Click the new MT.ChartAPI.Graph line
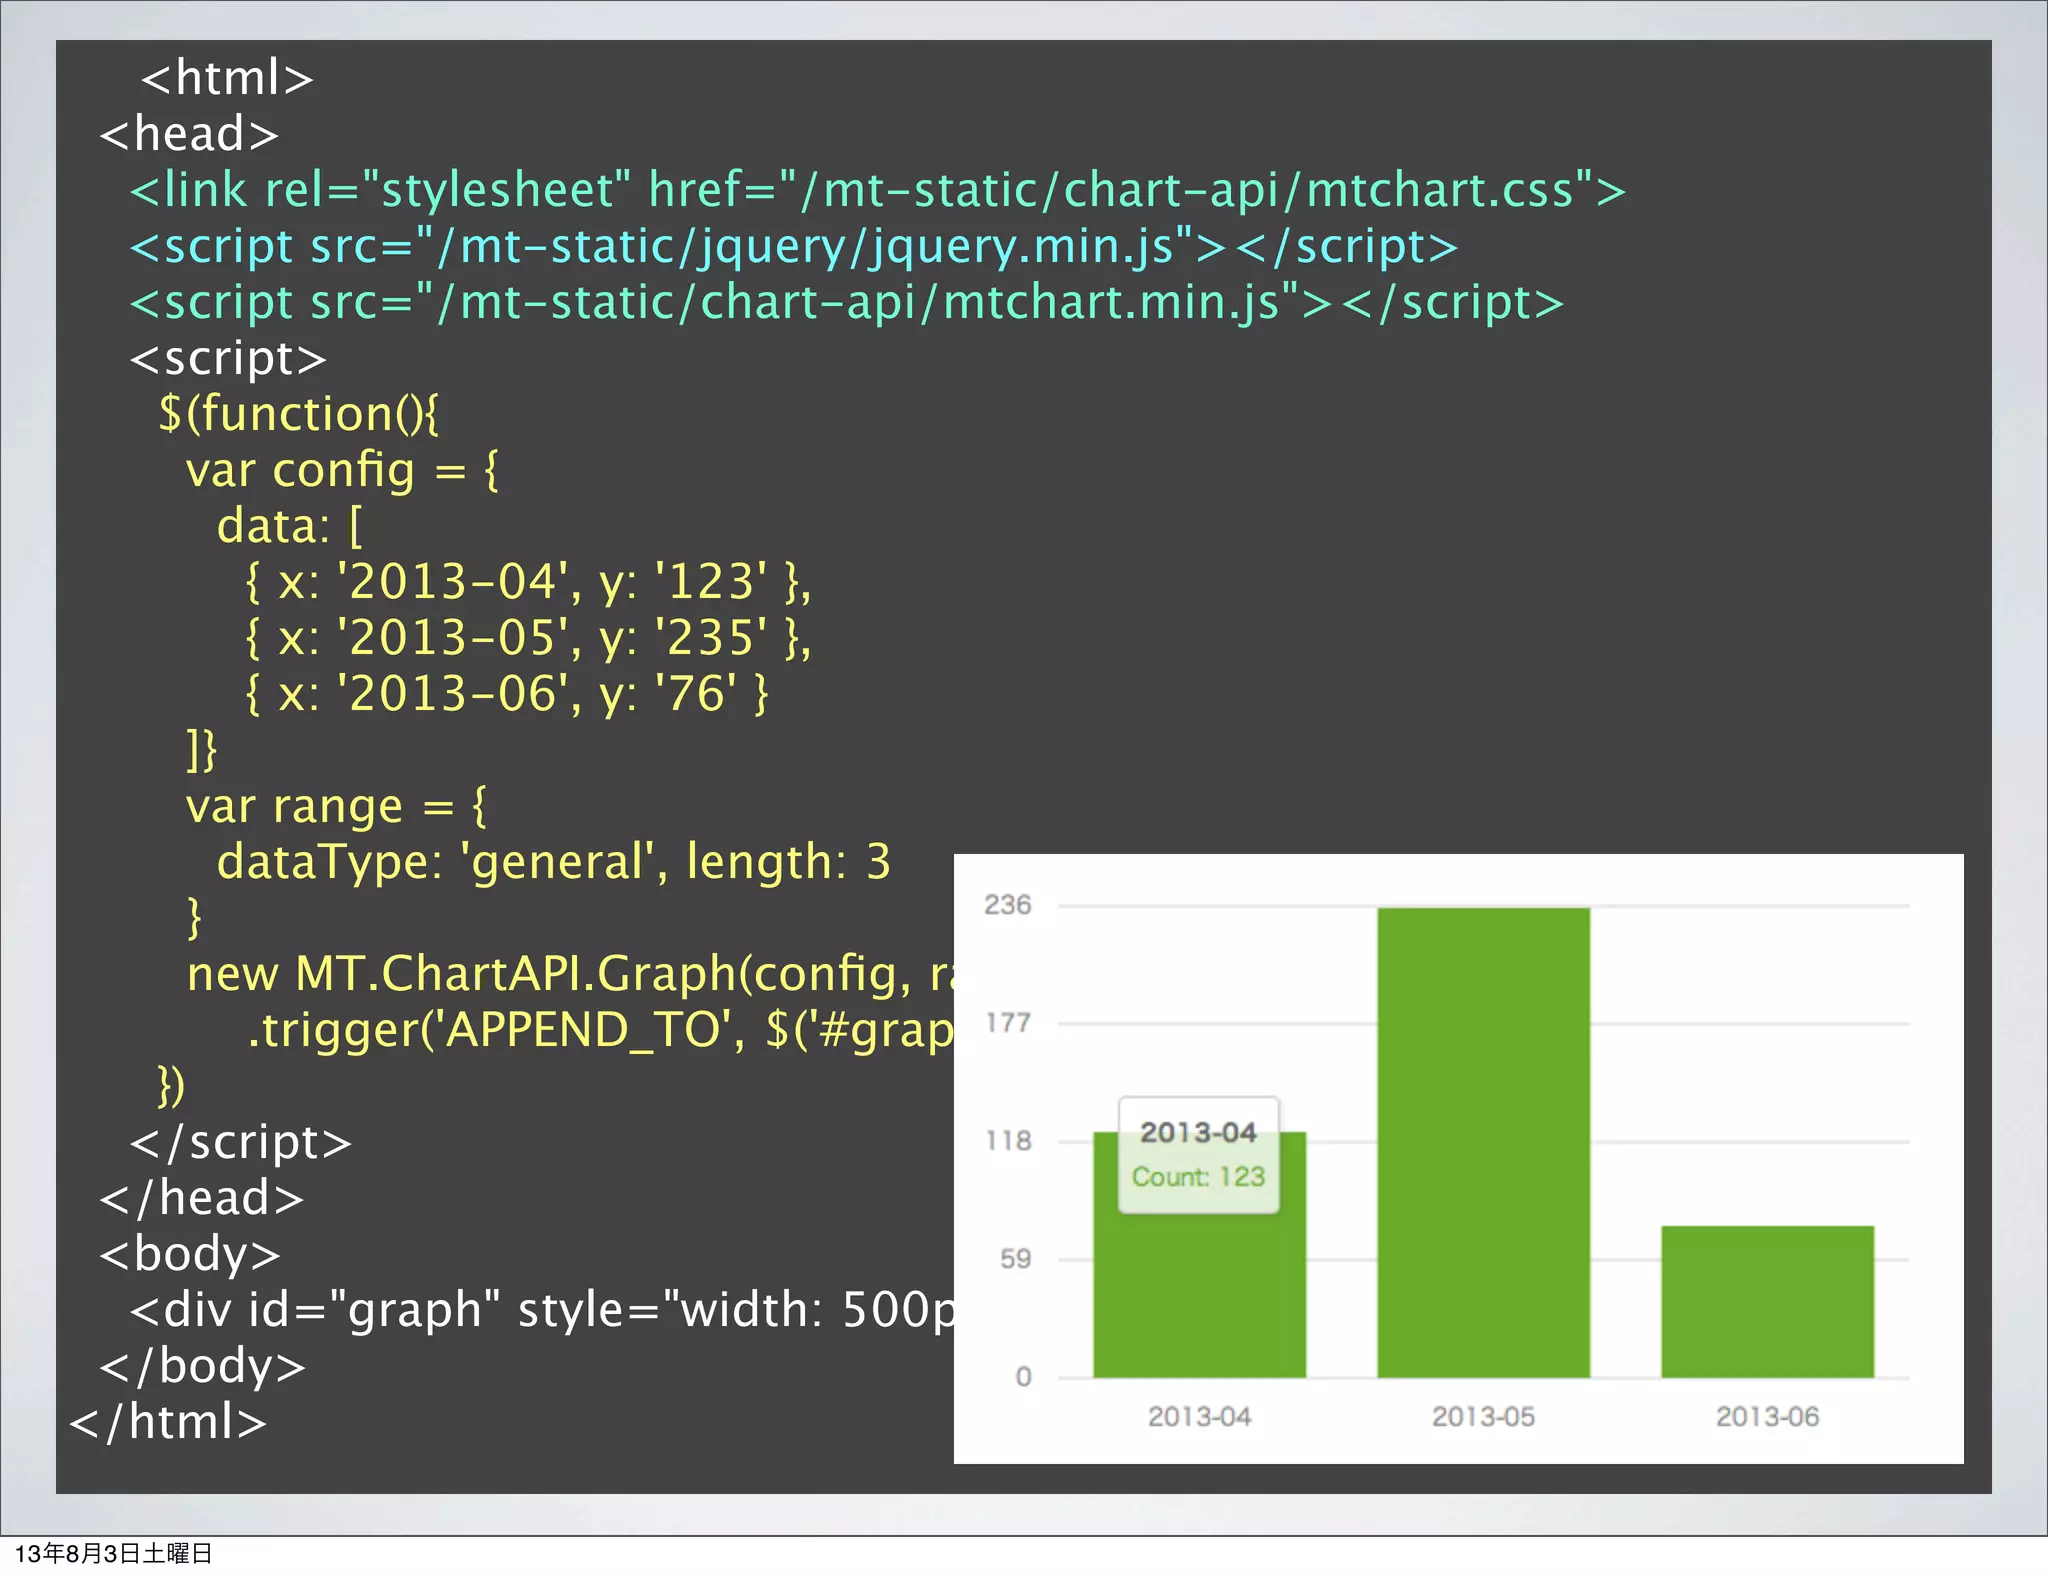 [570, 974]
